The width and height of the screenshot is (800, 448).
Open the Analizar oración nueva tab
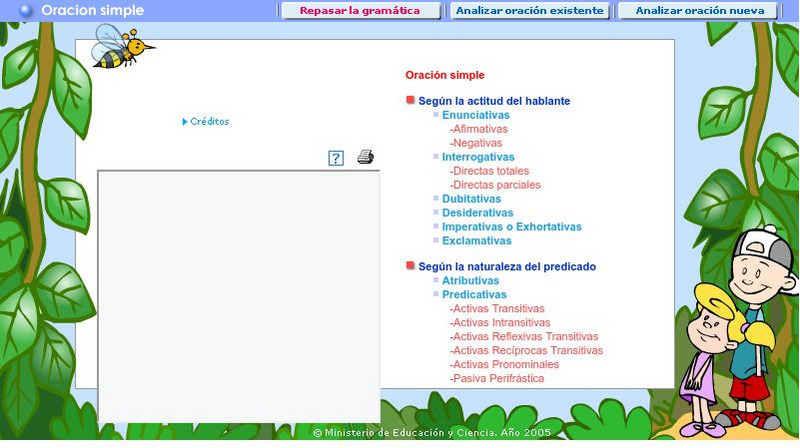[x=699, y=11]
